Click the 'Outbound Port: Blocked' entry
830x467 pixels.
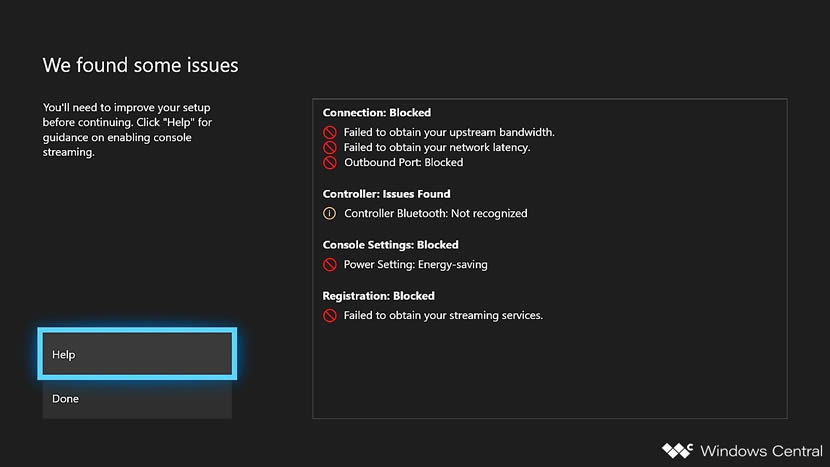tap(403, 162)
